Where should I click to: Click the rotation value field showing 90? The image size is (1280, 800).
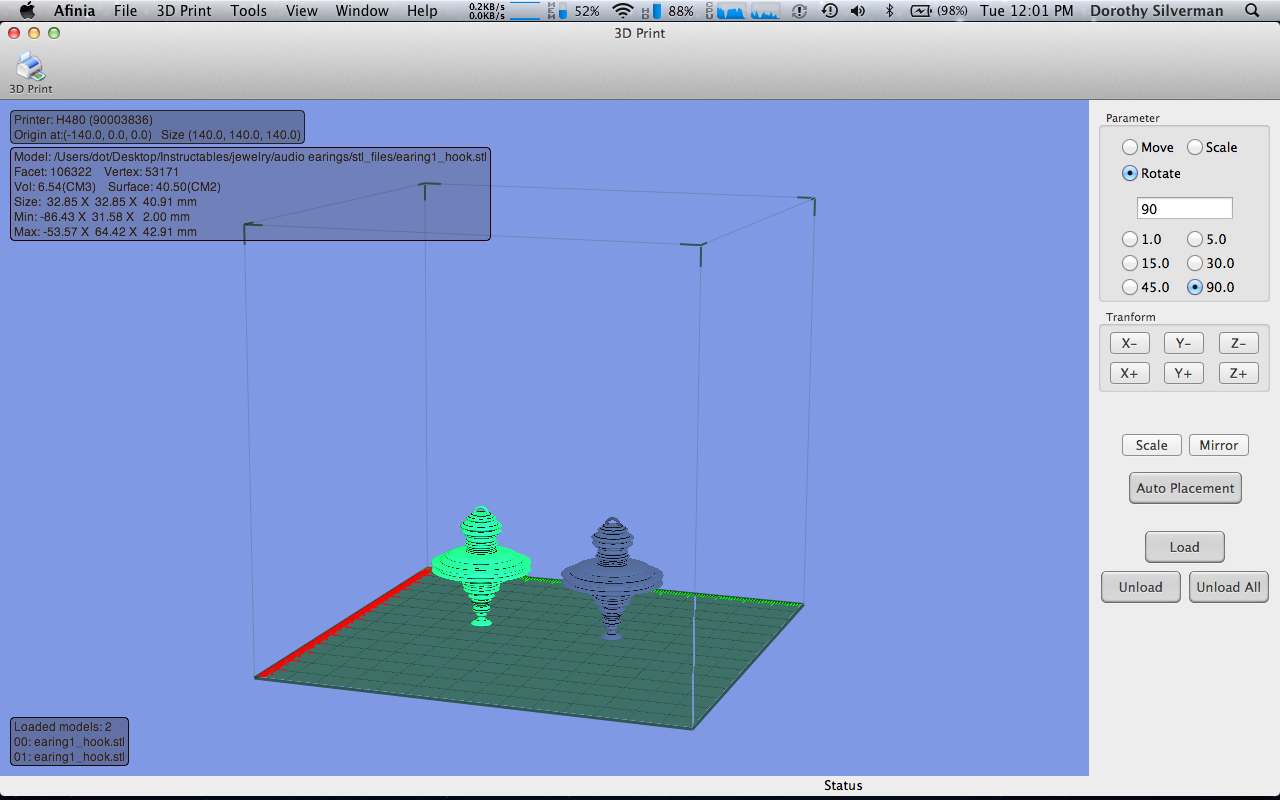click(1184, 209)
